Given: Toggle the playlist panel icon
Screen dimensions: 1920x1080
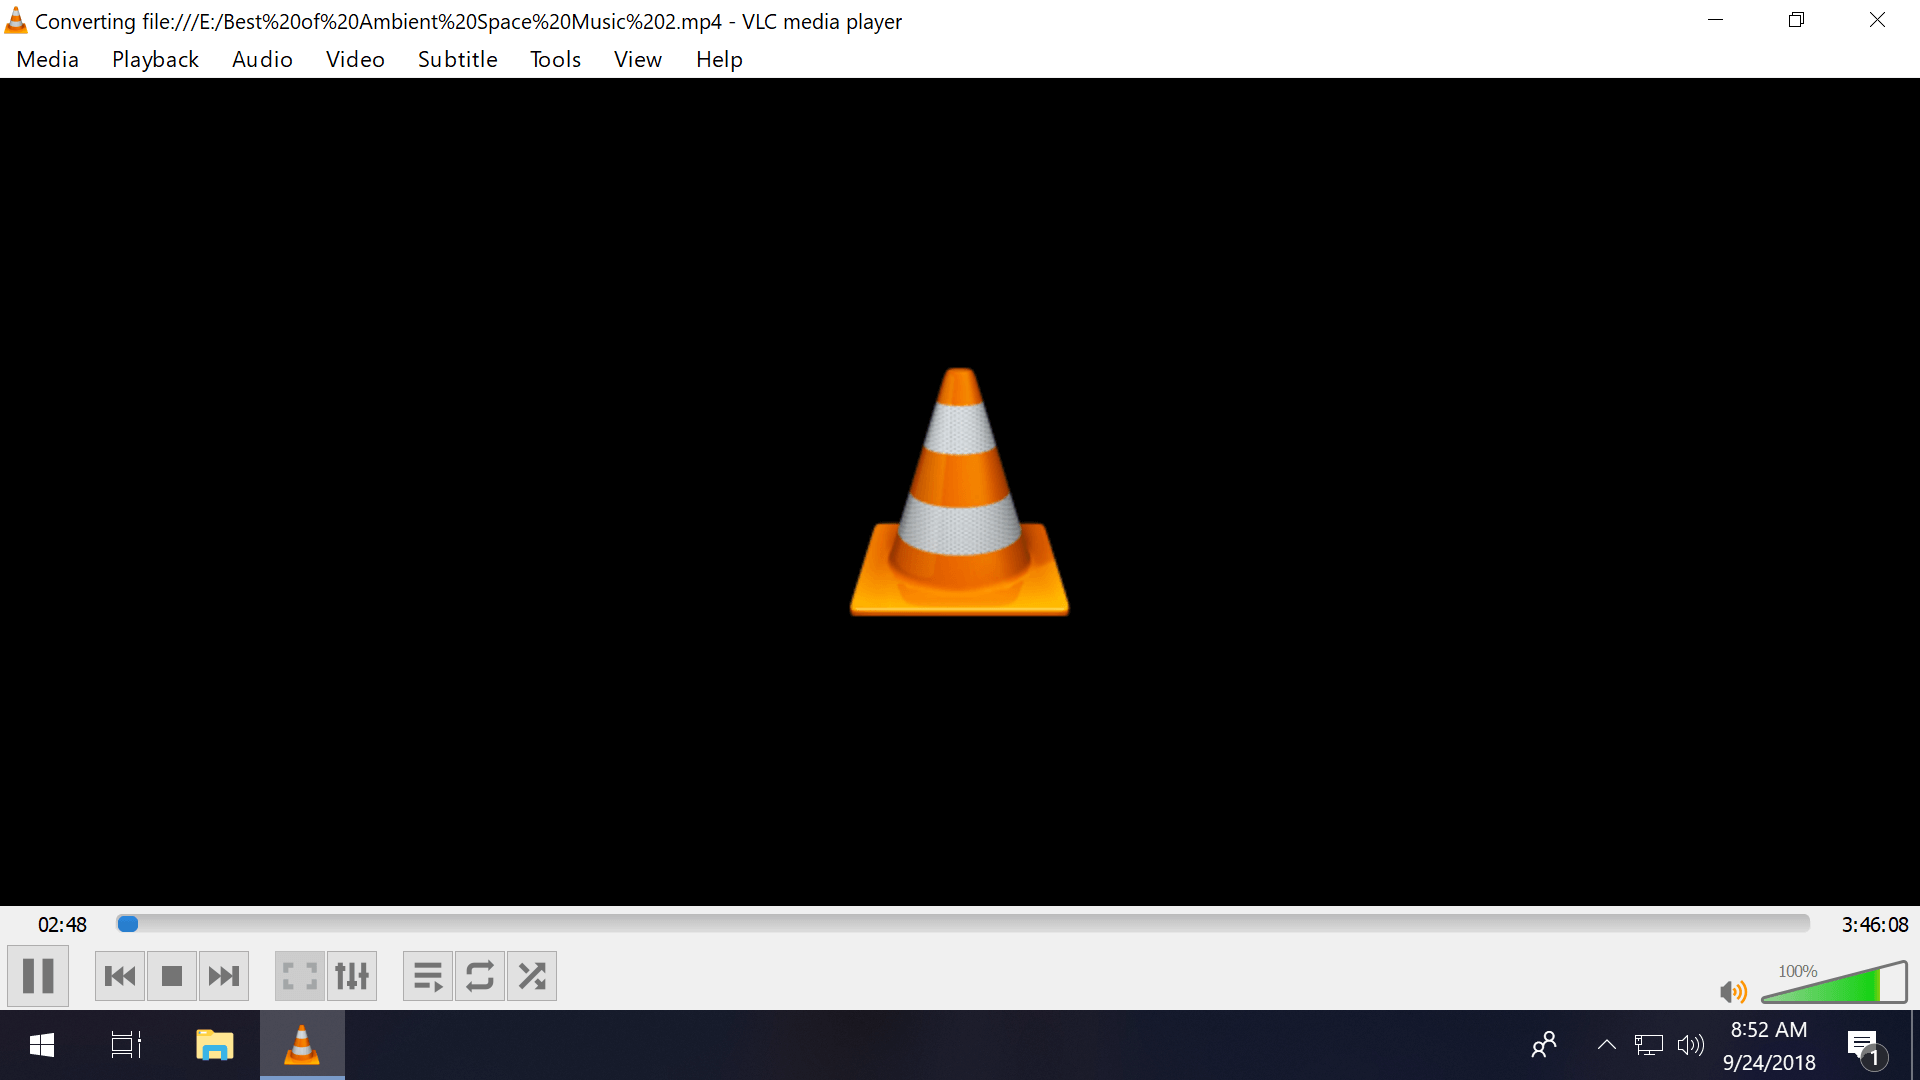Looking at the screenshot, I should point(426,976).
